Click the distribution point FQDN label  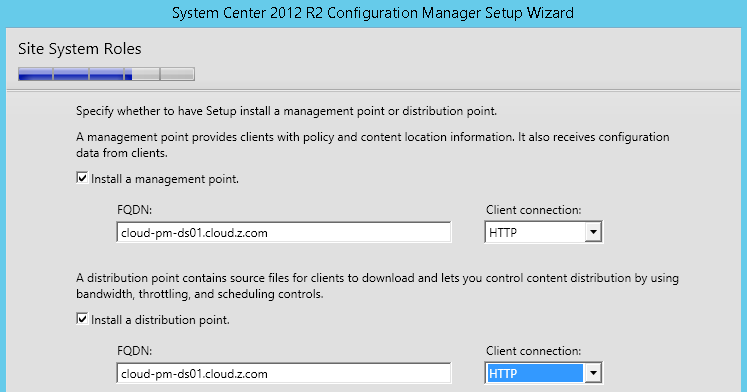pos(134,351)
